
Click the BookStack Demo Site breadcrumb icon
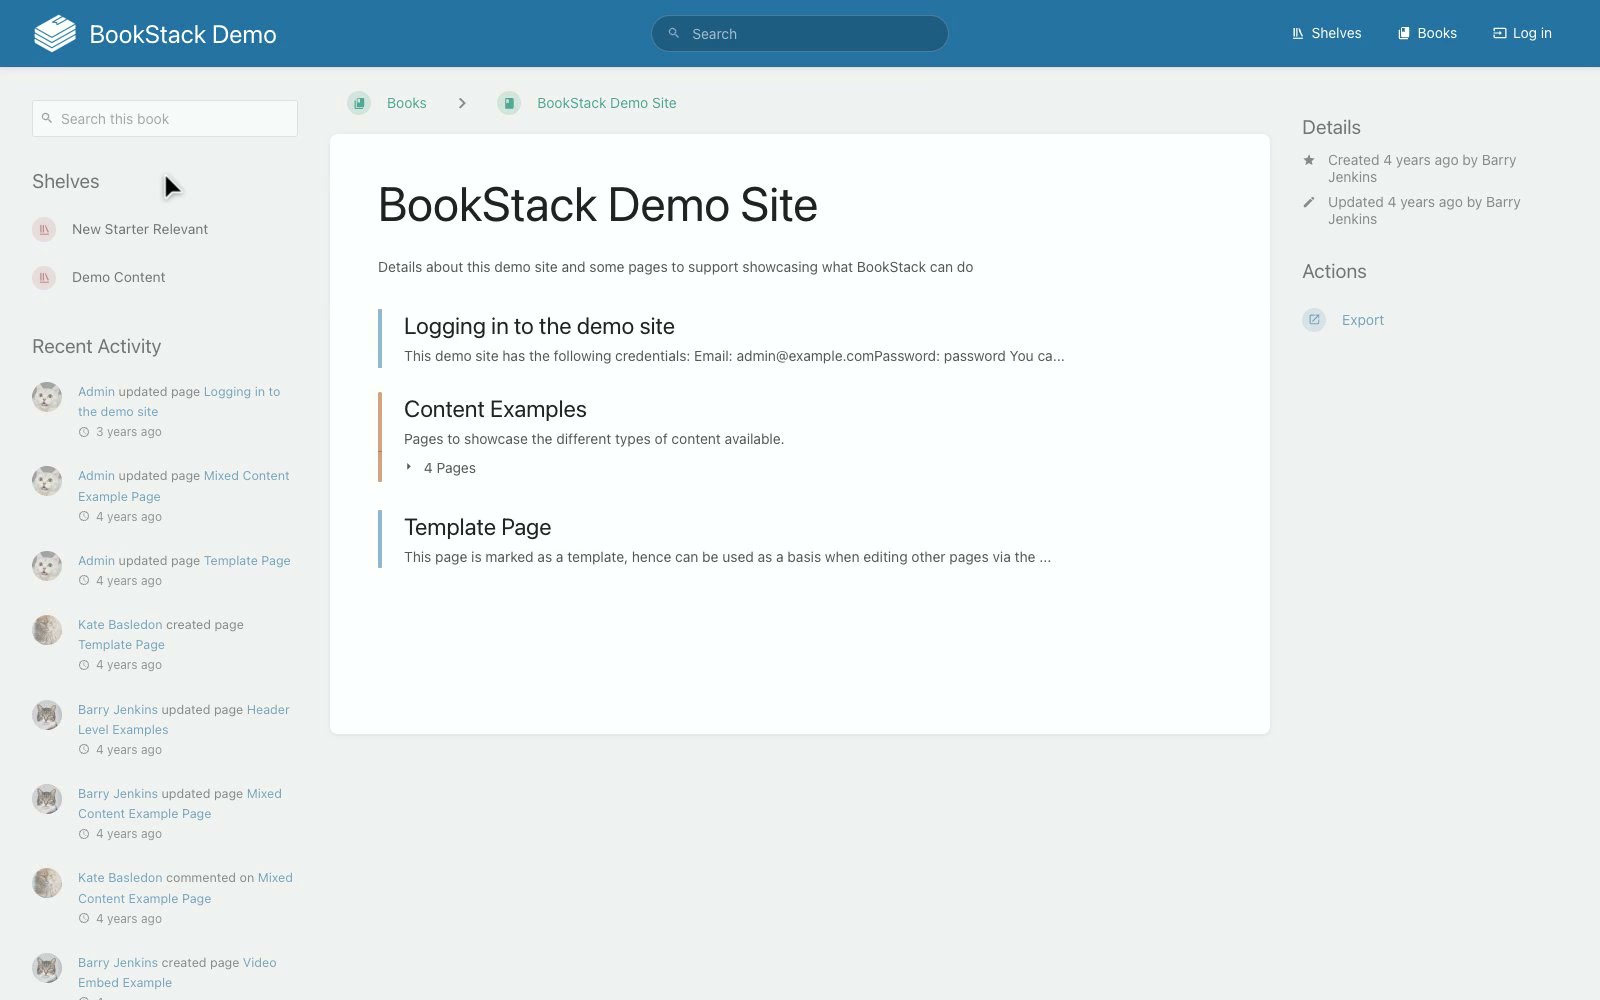[509, 103]
